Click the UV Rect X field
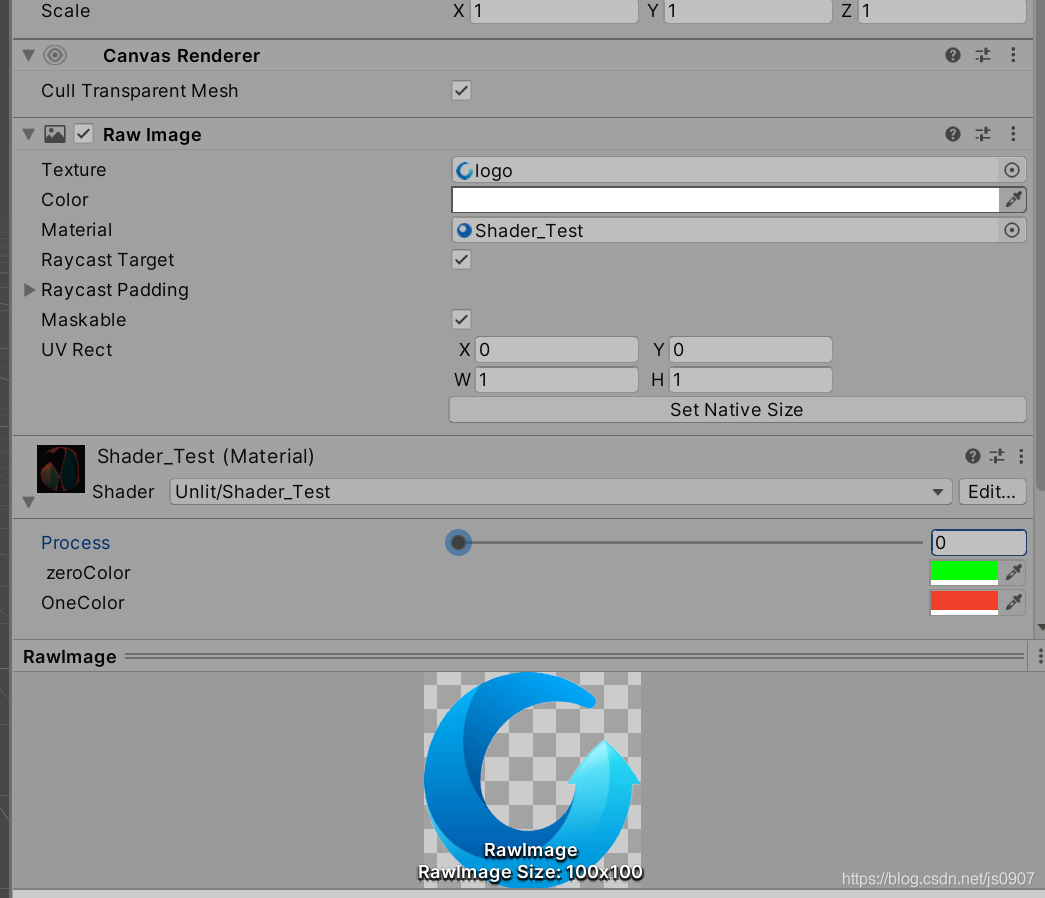Viewport: 1045px width, 898px height. click(x=556, y=349)
